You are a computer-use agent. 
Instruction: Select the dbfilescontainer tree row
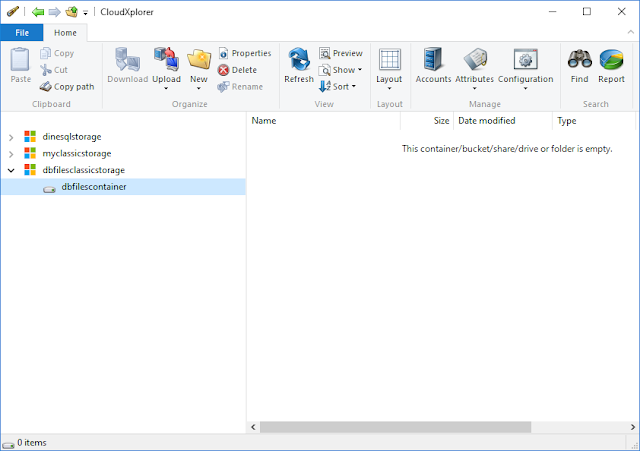pyautogui.click(x=123, y=187)
